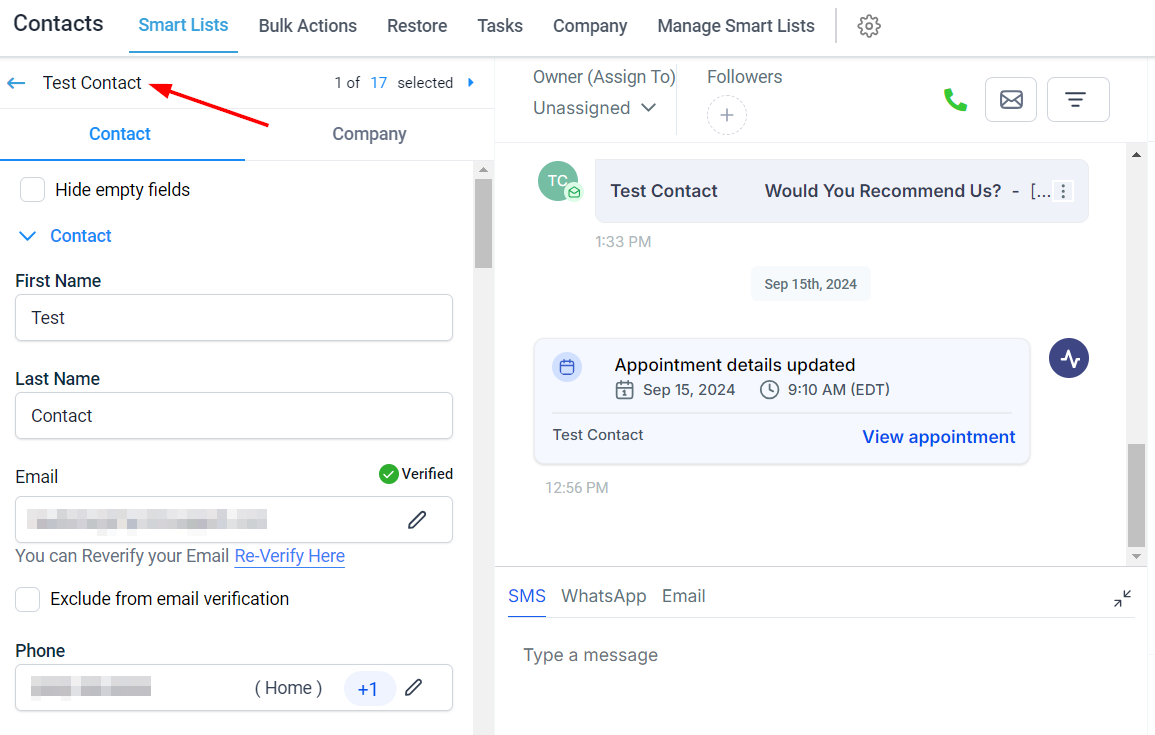Image resolution: width=1155 pixels, height=735 pixels.
Task: Select the WhatsApp message tab
Action: 603,596
